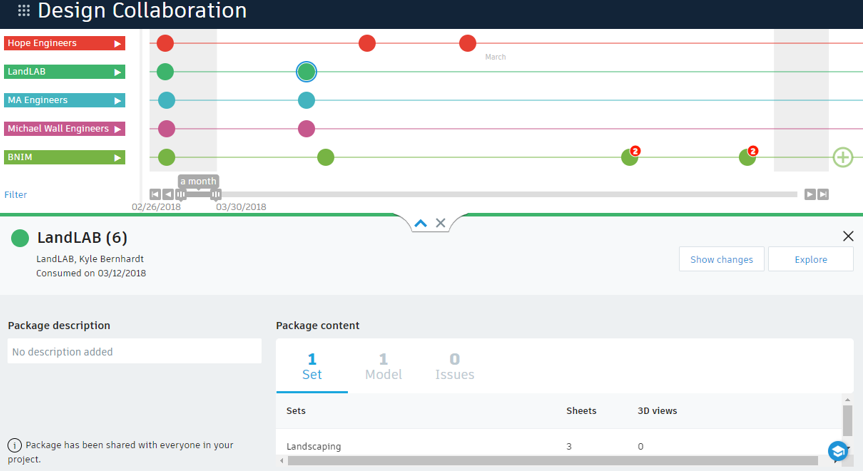The width and height of the screenshot is (863, 471).
Task: Click the Sets column header
Action: [296, 411]
